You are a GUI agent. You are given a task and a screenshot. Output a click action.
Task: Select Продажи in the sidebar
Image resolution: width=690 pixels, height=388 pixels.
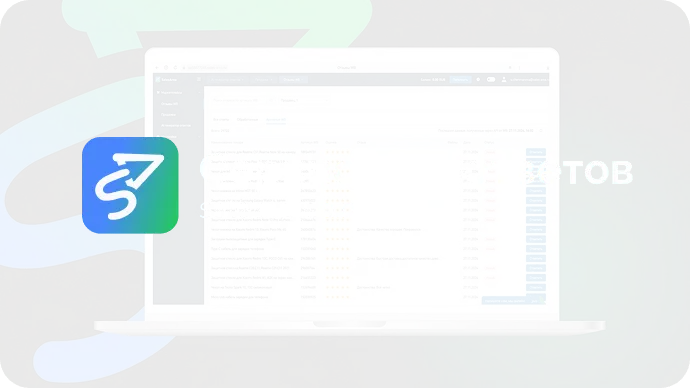pos(169,114)
